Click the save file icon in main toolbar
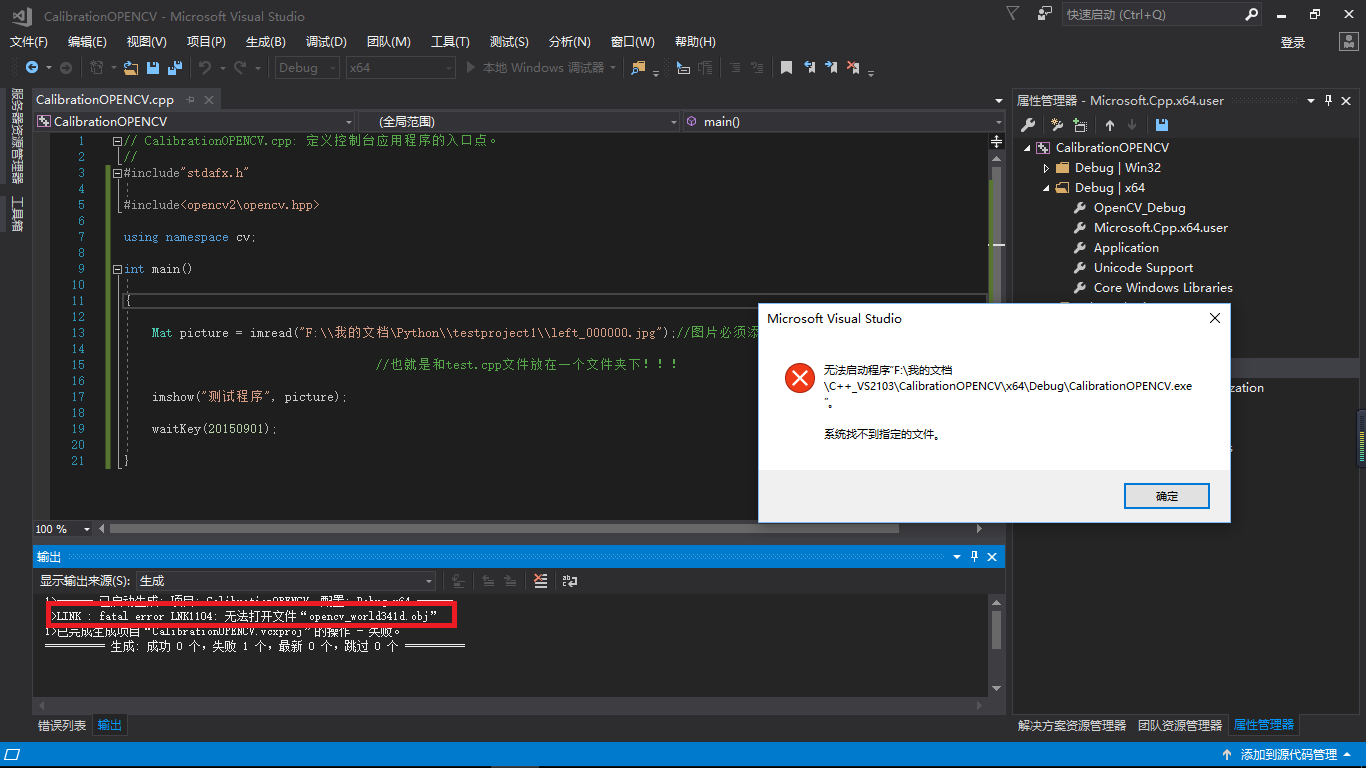This screenshot has width=1366, height=768. click(153, 67)
